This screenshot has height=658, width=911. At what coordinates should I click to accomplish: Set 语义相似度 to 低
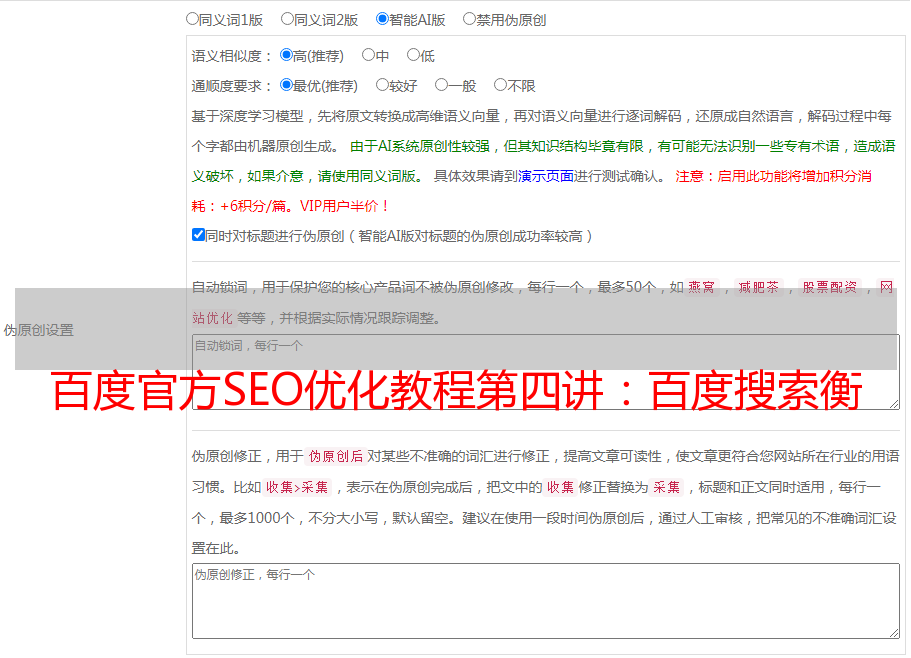pyautogui.click(x=414, y=56)
